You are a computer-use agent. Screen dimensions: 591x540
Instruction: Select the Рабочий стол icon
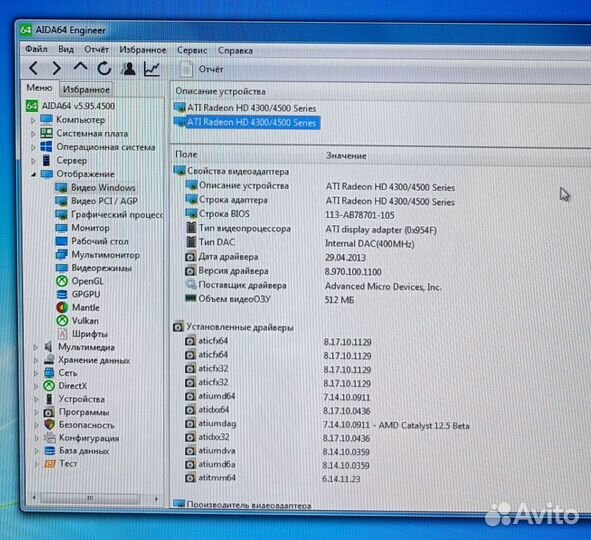coord(61,241)
